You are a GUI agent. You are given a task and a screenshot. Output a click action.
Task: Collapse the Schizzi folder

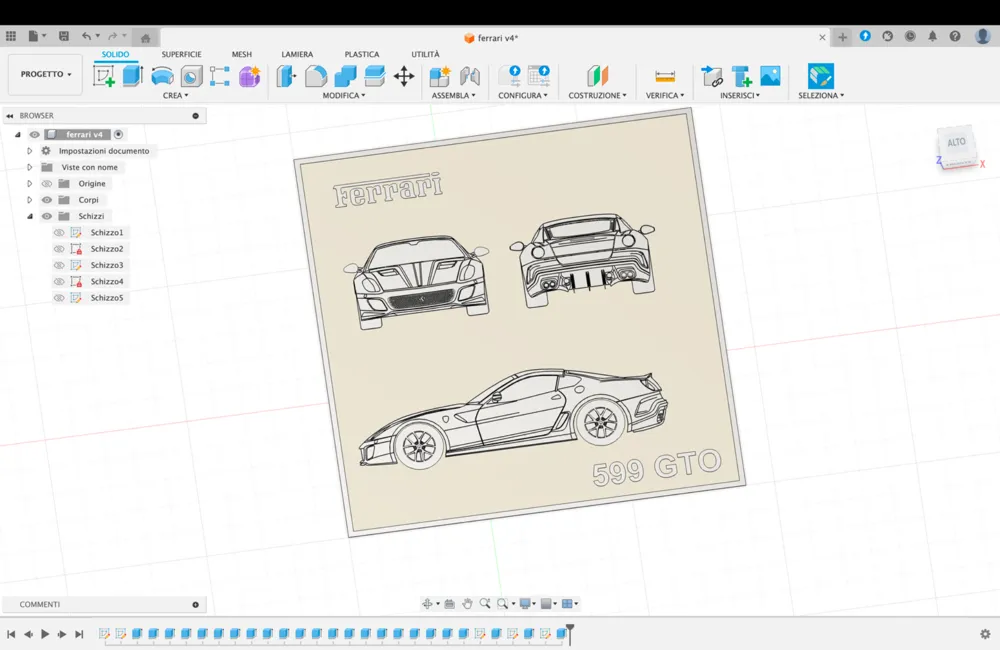(x=29, y=216)
